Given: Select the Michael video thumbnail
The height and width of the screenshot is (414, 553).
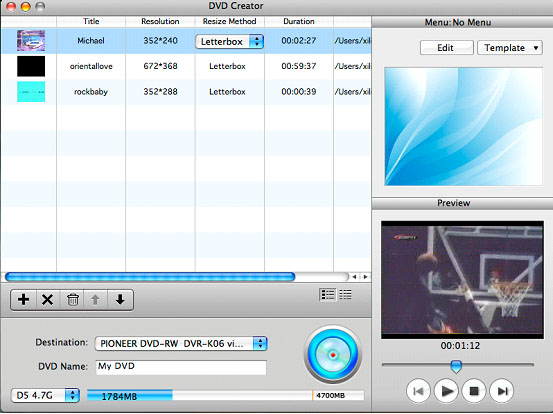Looking at the screenshot, I should 31,41.
